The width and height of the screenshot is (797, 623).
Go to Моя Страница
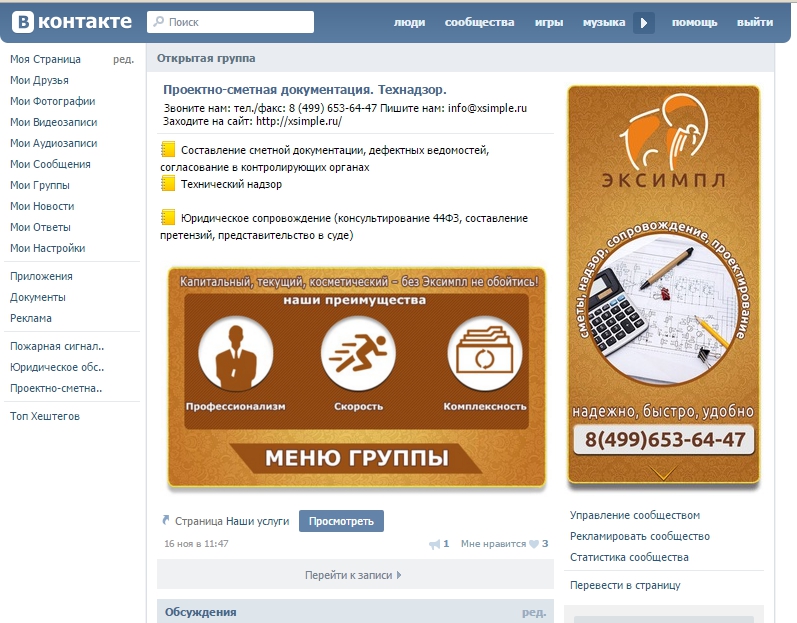tap(45, 59)
